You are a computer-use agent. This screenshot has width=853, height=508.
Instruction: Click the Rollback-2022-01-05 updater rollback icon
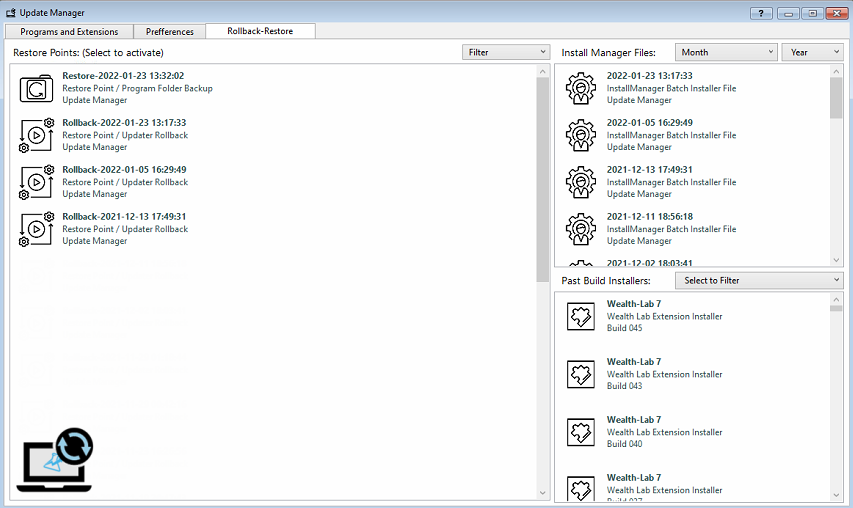coord(36,182)
